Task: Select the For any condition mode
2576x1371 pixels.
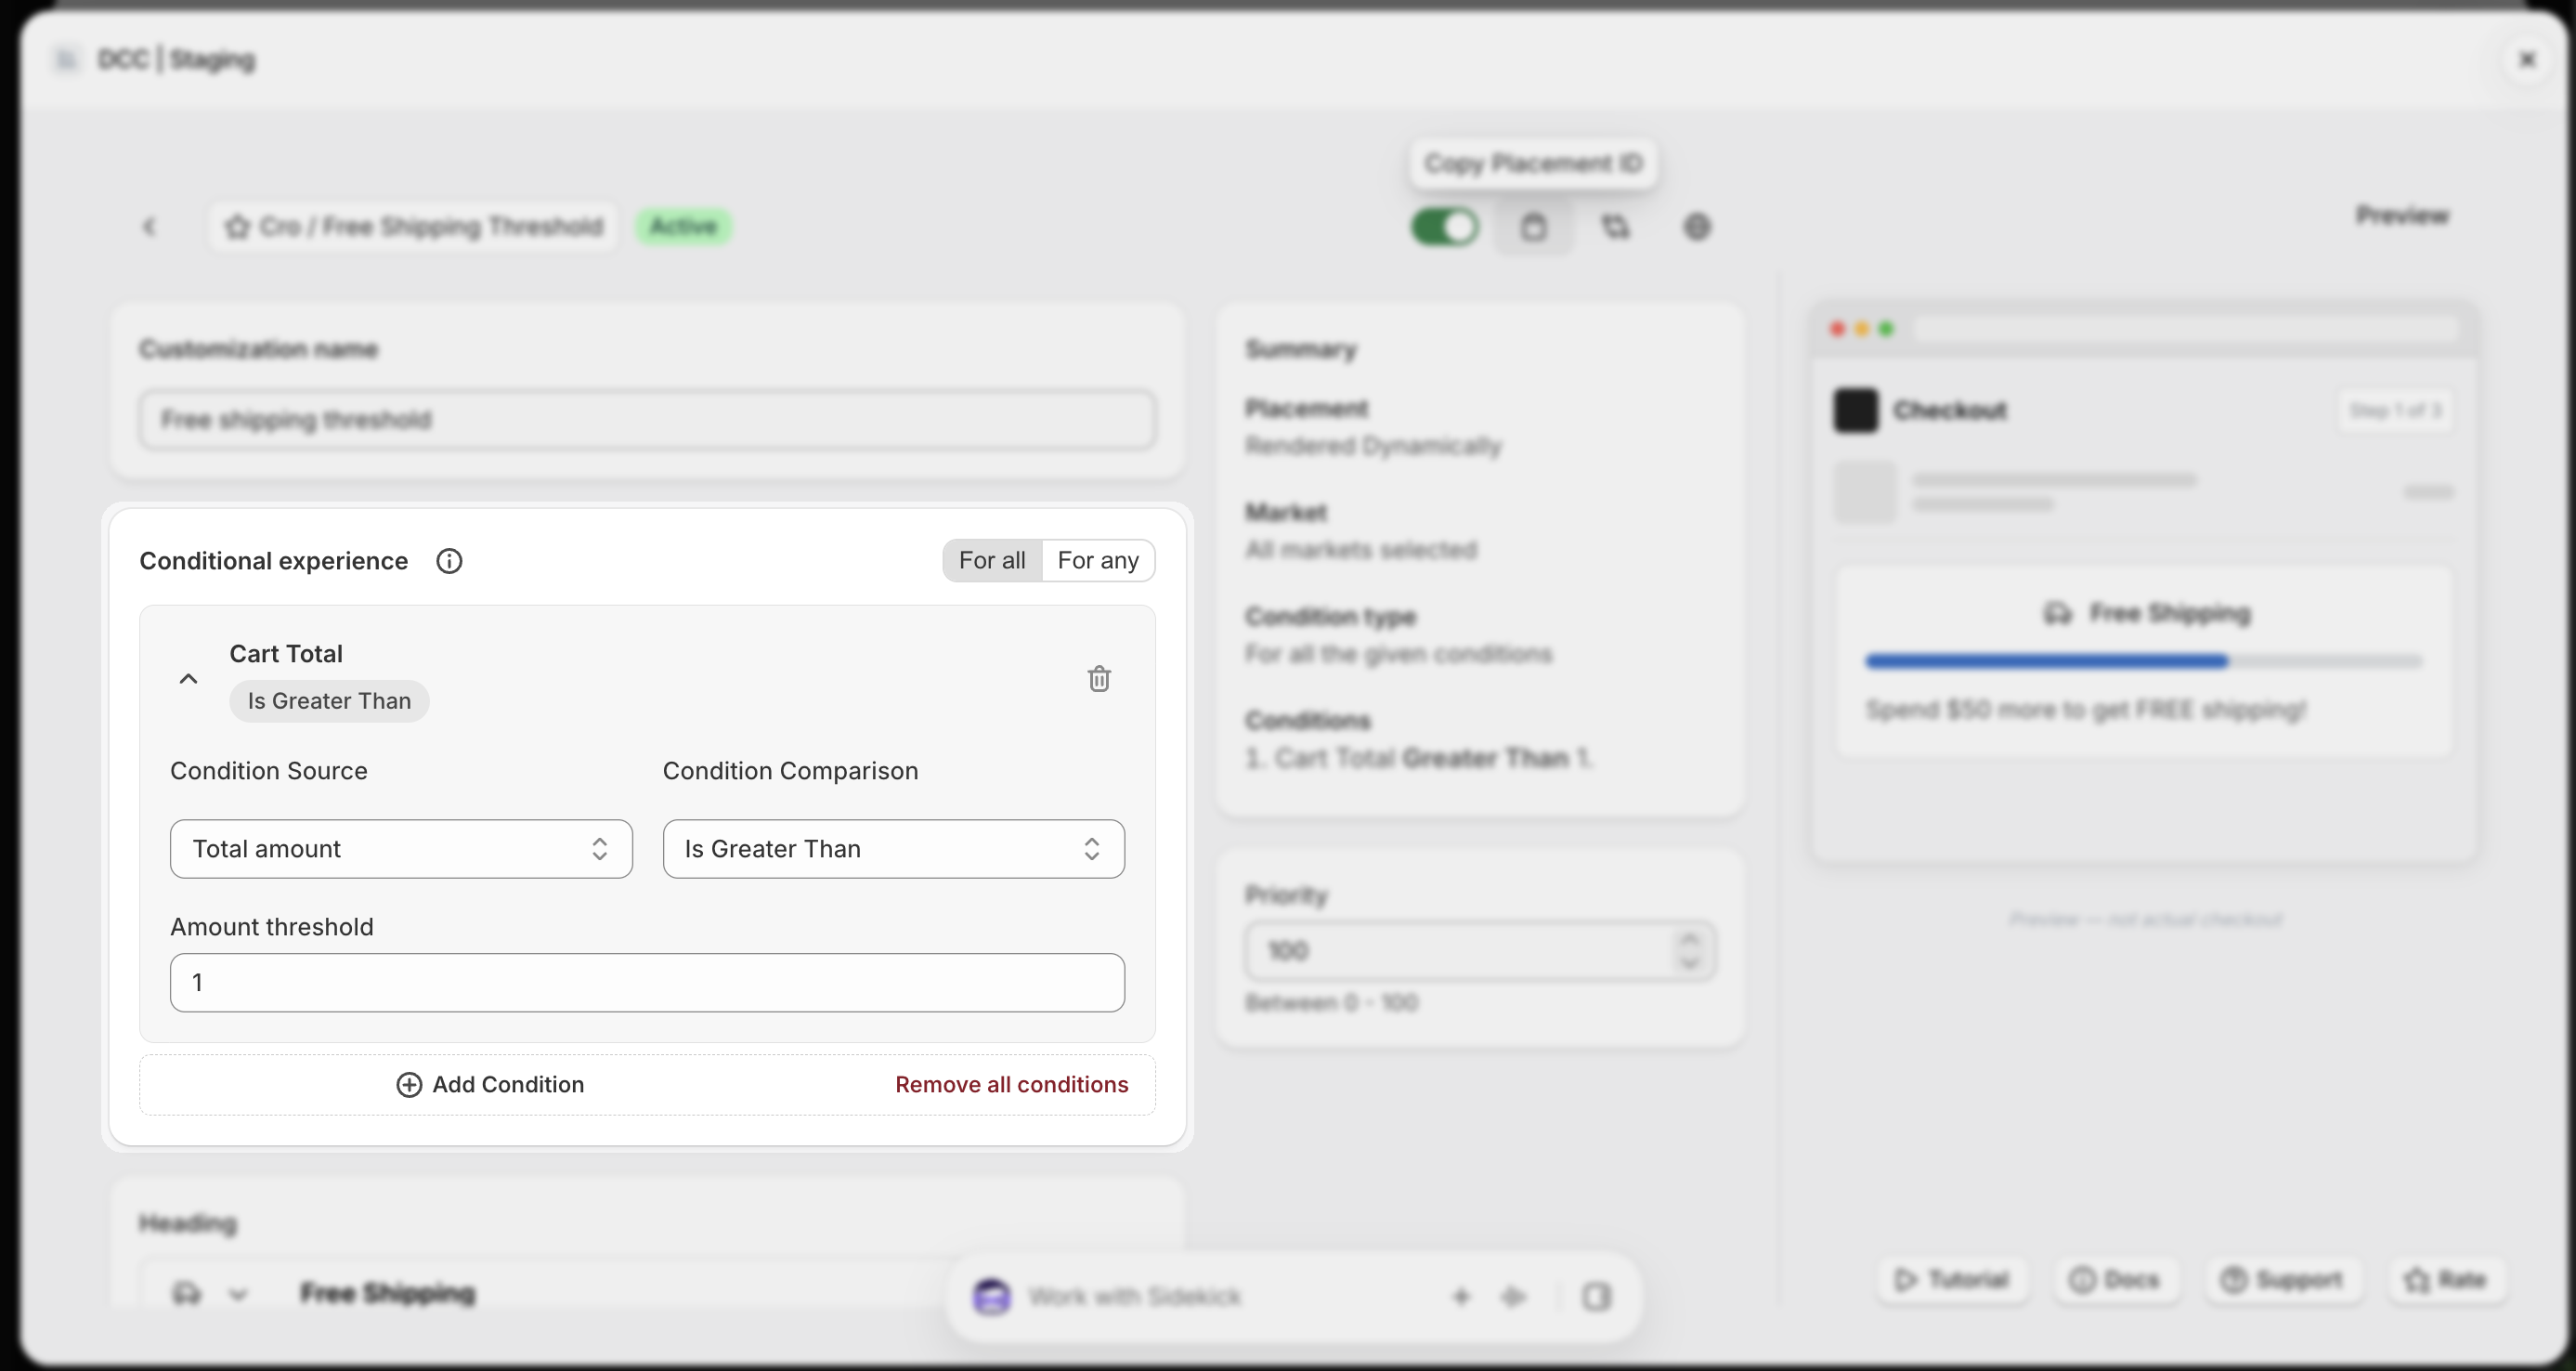Action: pos(1098,560)
